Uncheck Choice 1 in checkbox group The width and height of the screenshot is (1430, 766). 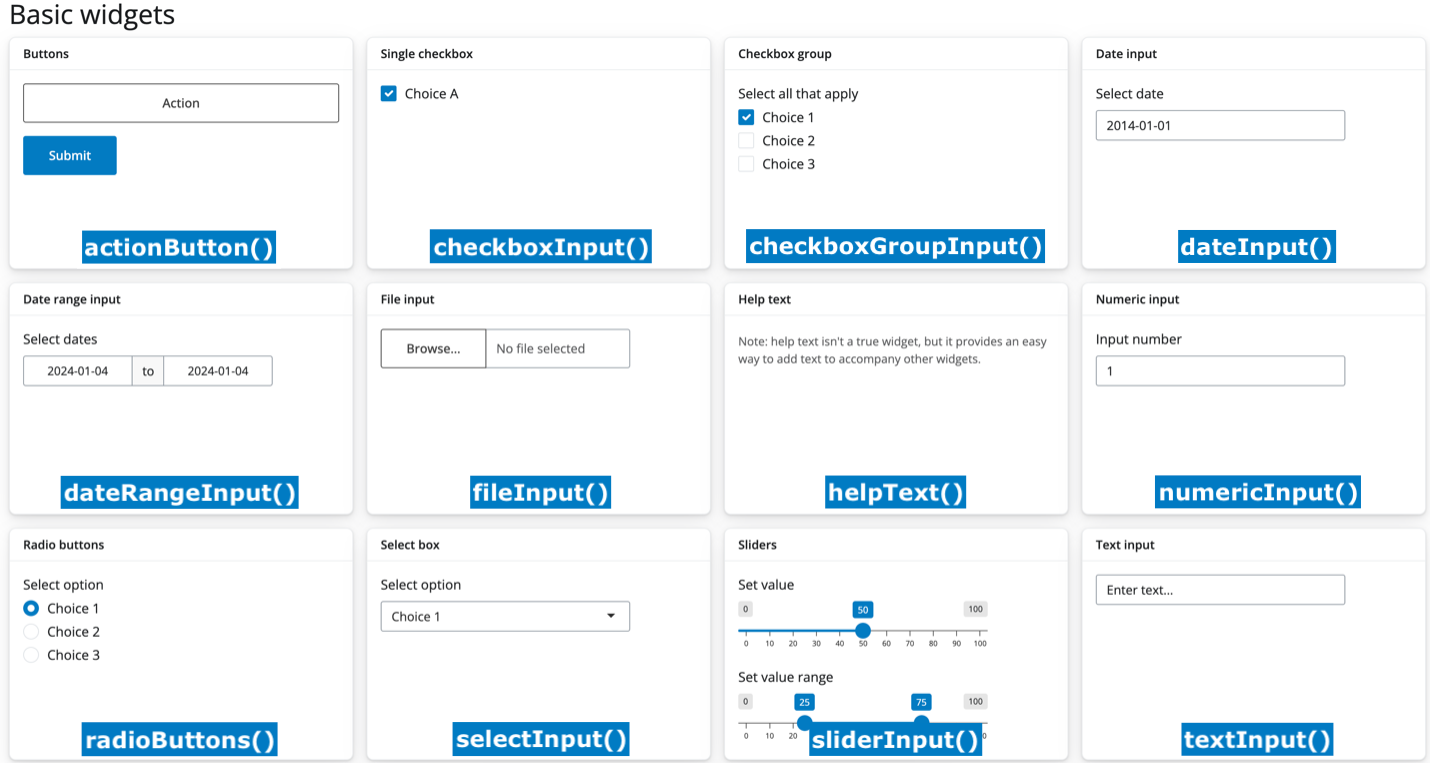(x=746, y=117)
